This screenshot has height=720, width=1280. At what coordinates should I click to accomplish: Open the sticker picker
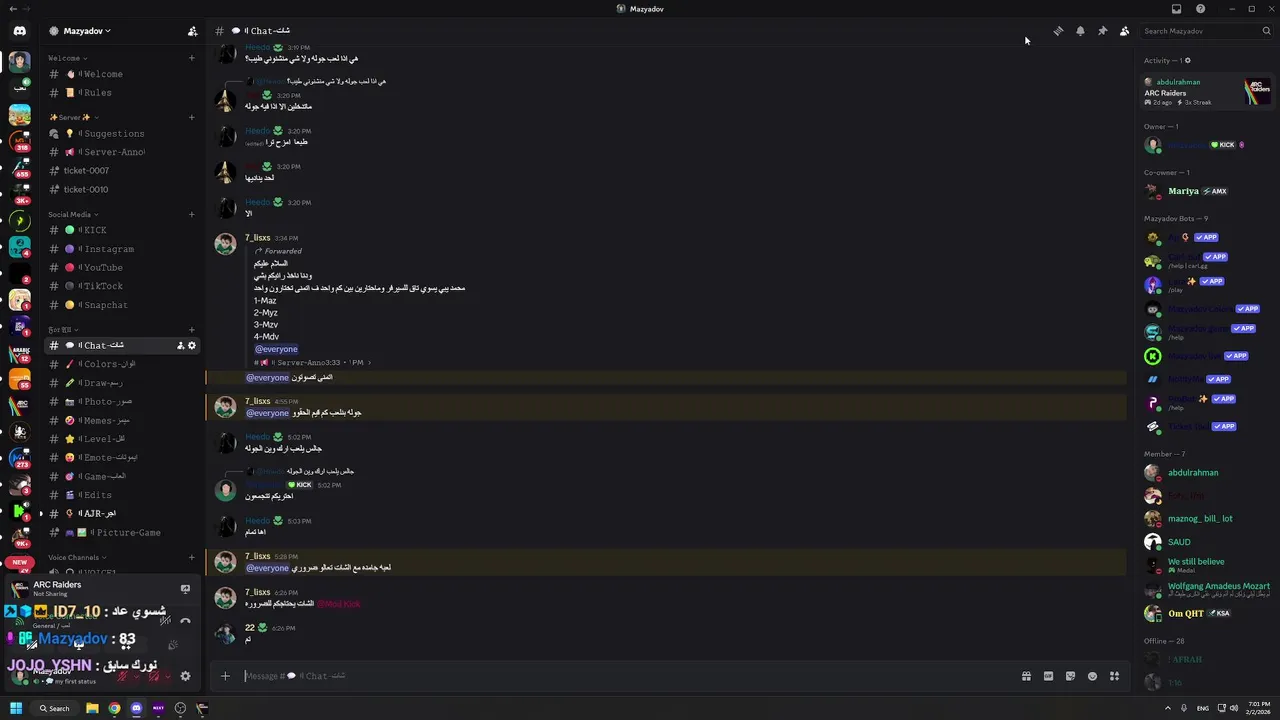pos(1070,676)
